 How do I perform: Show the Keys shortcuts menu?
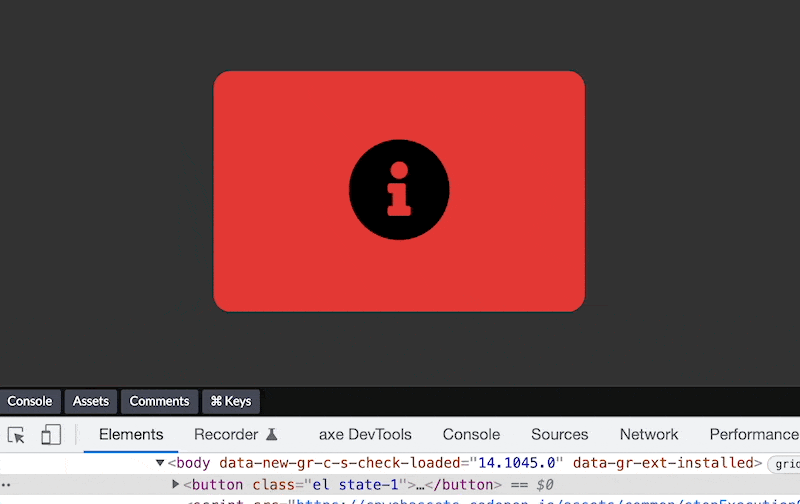coord(231,401)
